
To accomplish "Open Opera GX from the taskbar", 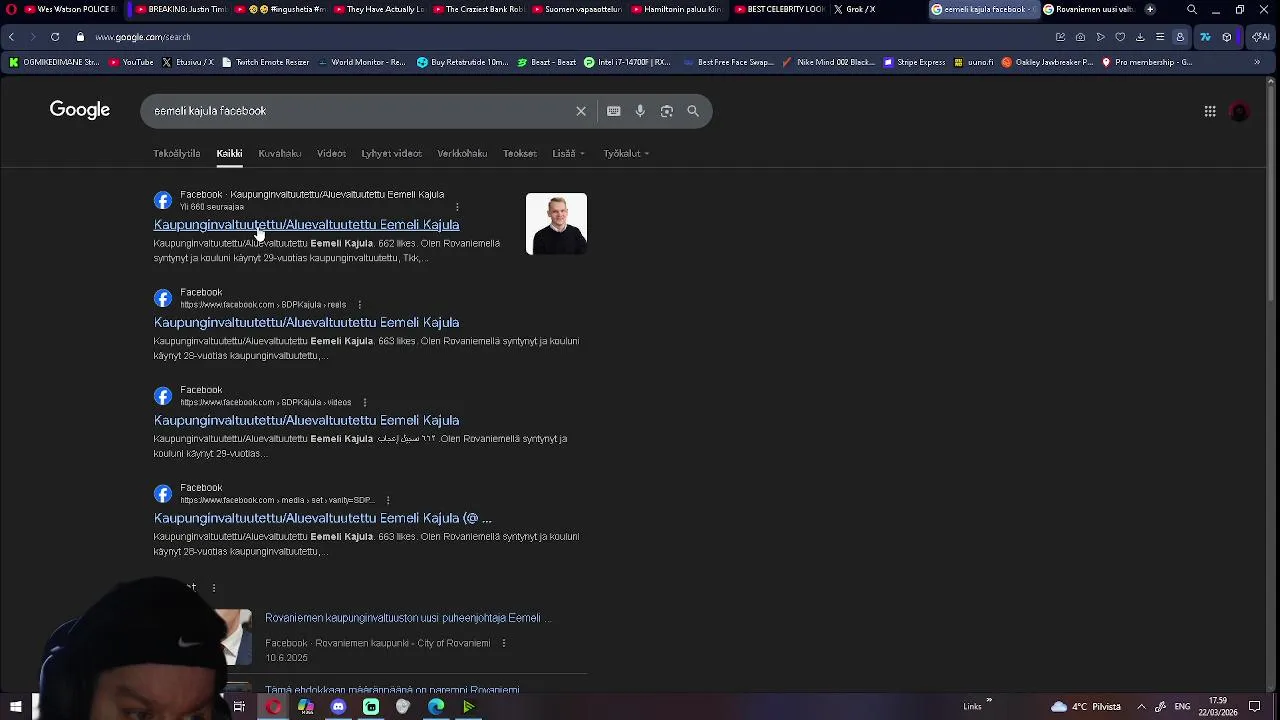I will point(273,707).
